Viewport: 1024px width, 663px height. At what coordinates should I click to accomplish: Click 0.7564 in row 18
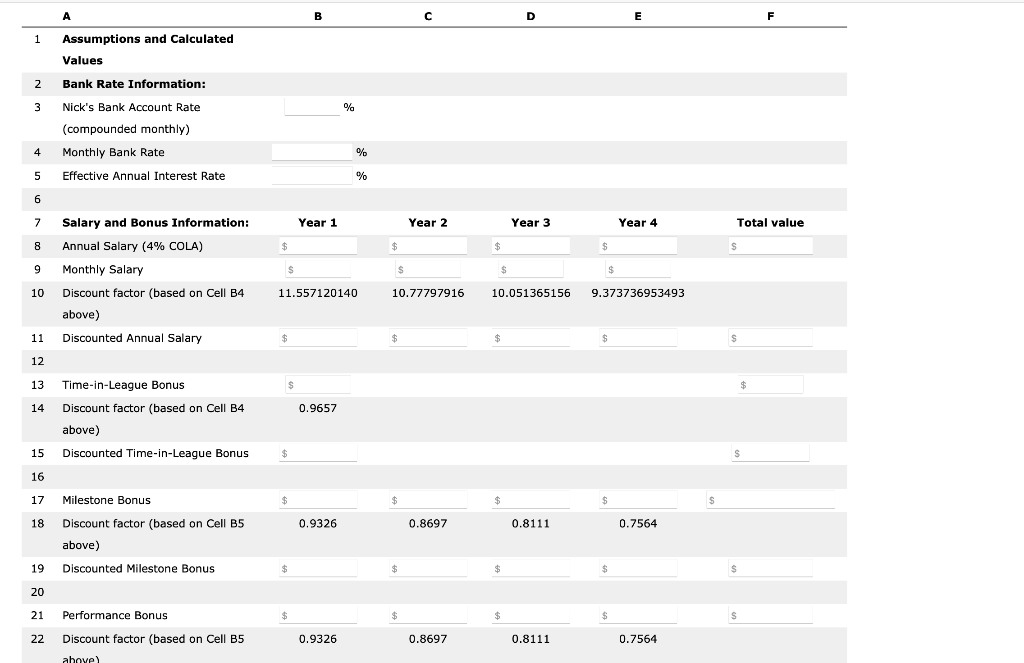[638, 523]
